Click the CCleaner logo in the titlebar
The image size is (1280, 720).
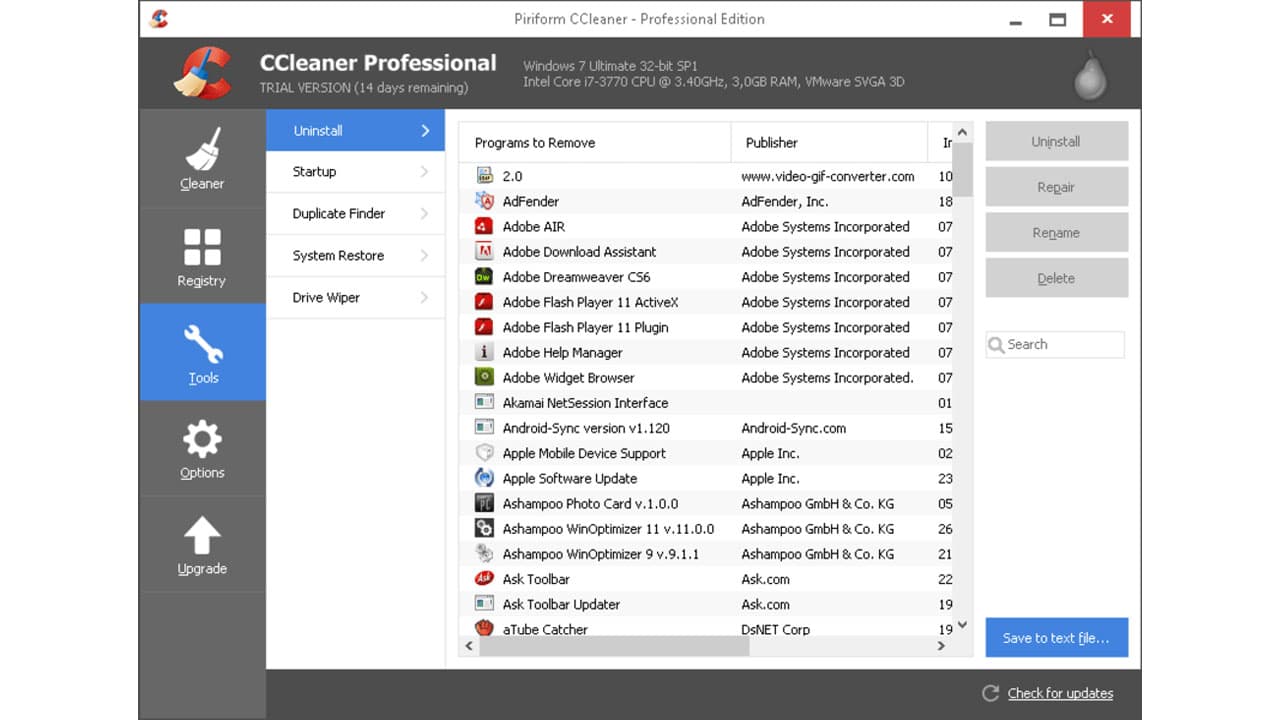point(157,18)
